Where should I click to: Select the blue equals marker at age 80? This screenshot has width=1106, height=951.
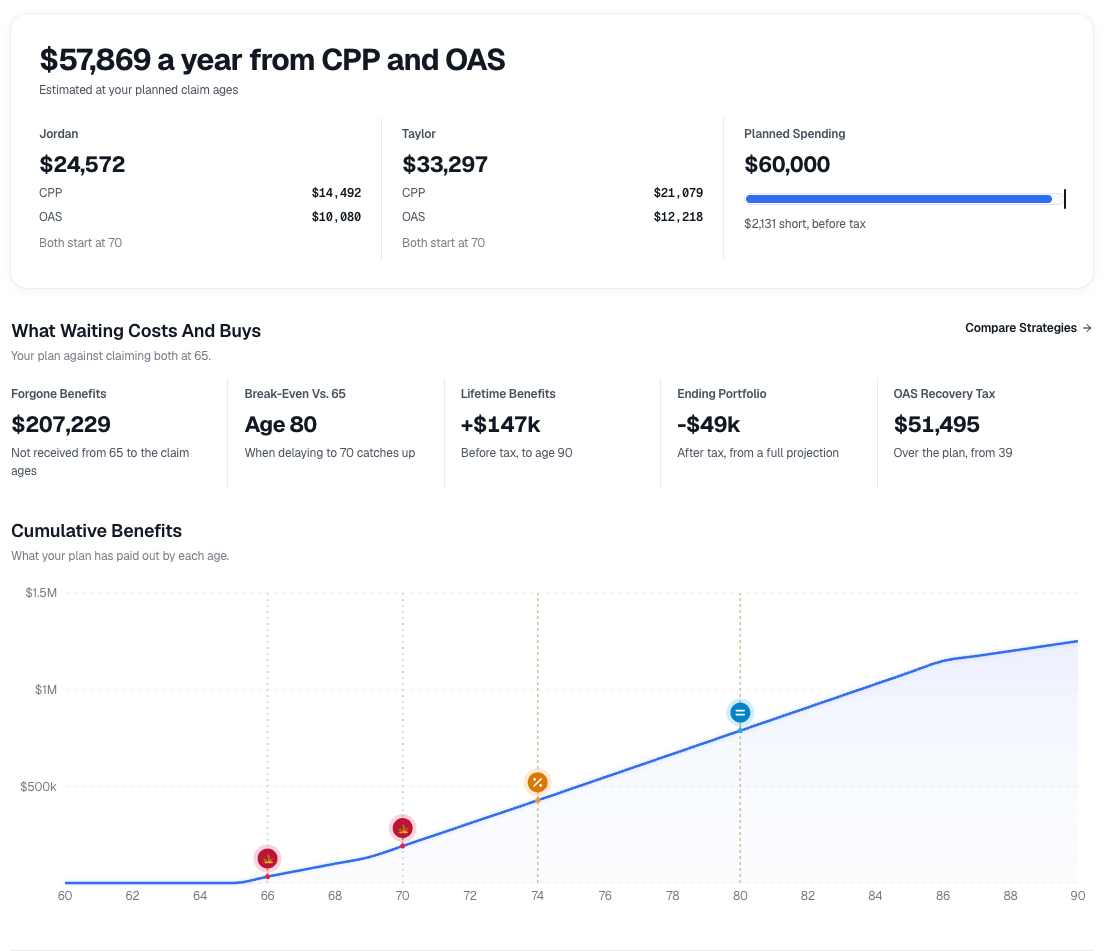(740, 713)
